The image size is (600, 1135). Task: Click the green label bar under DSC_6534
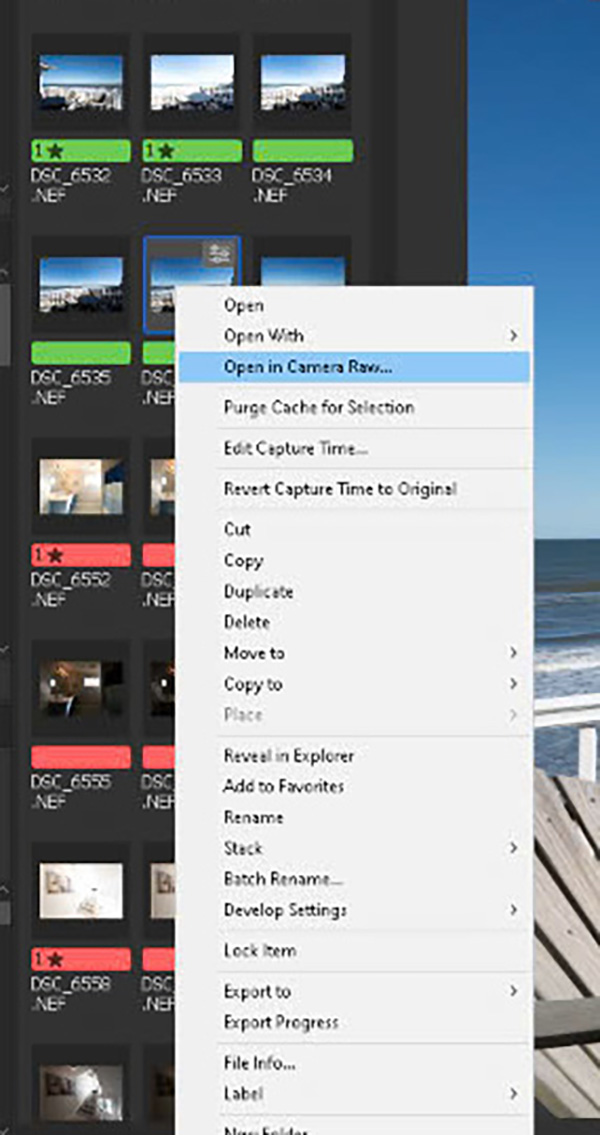303,151
